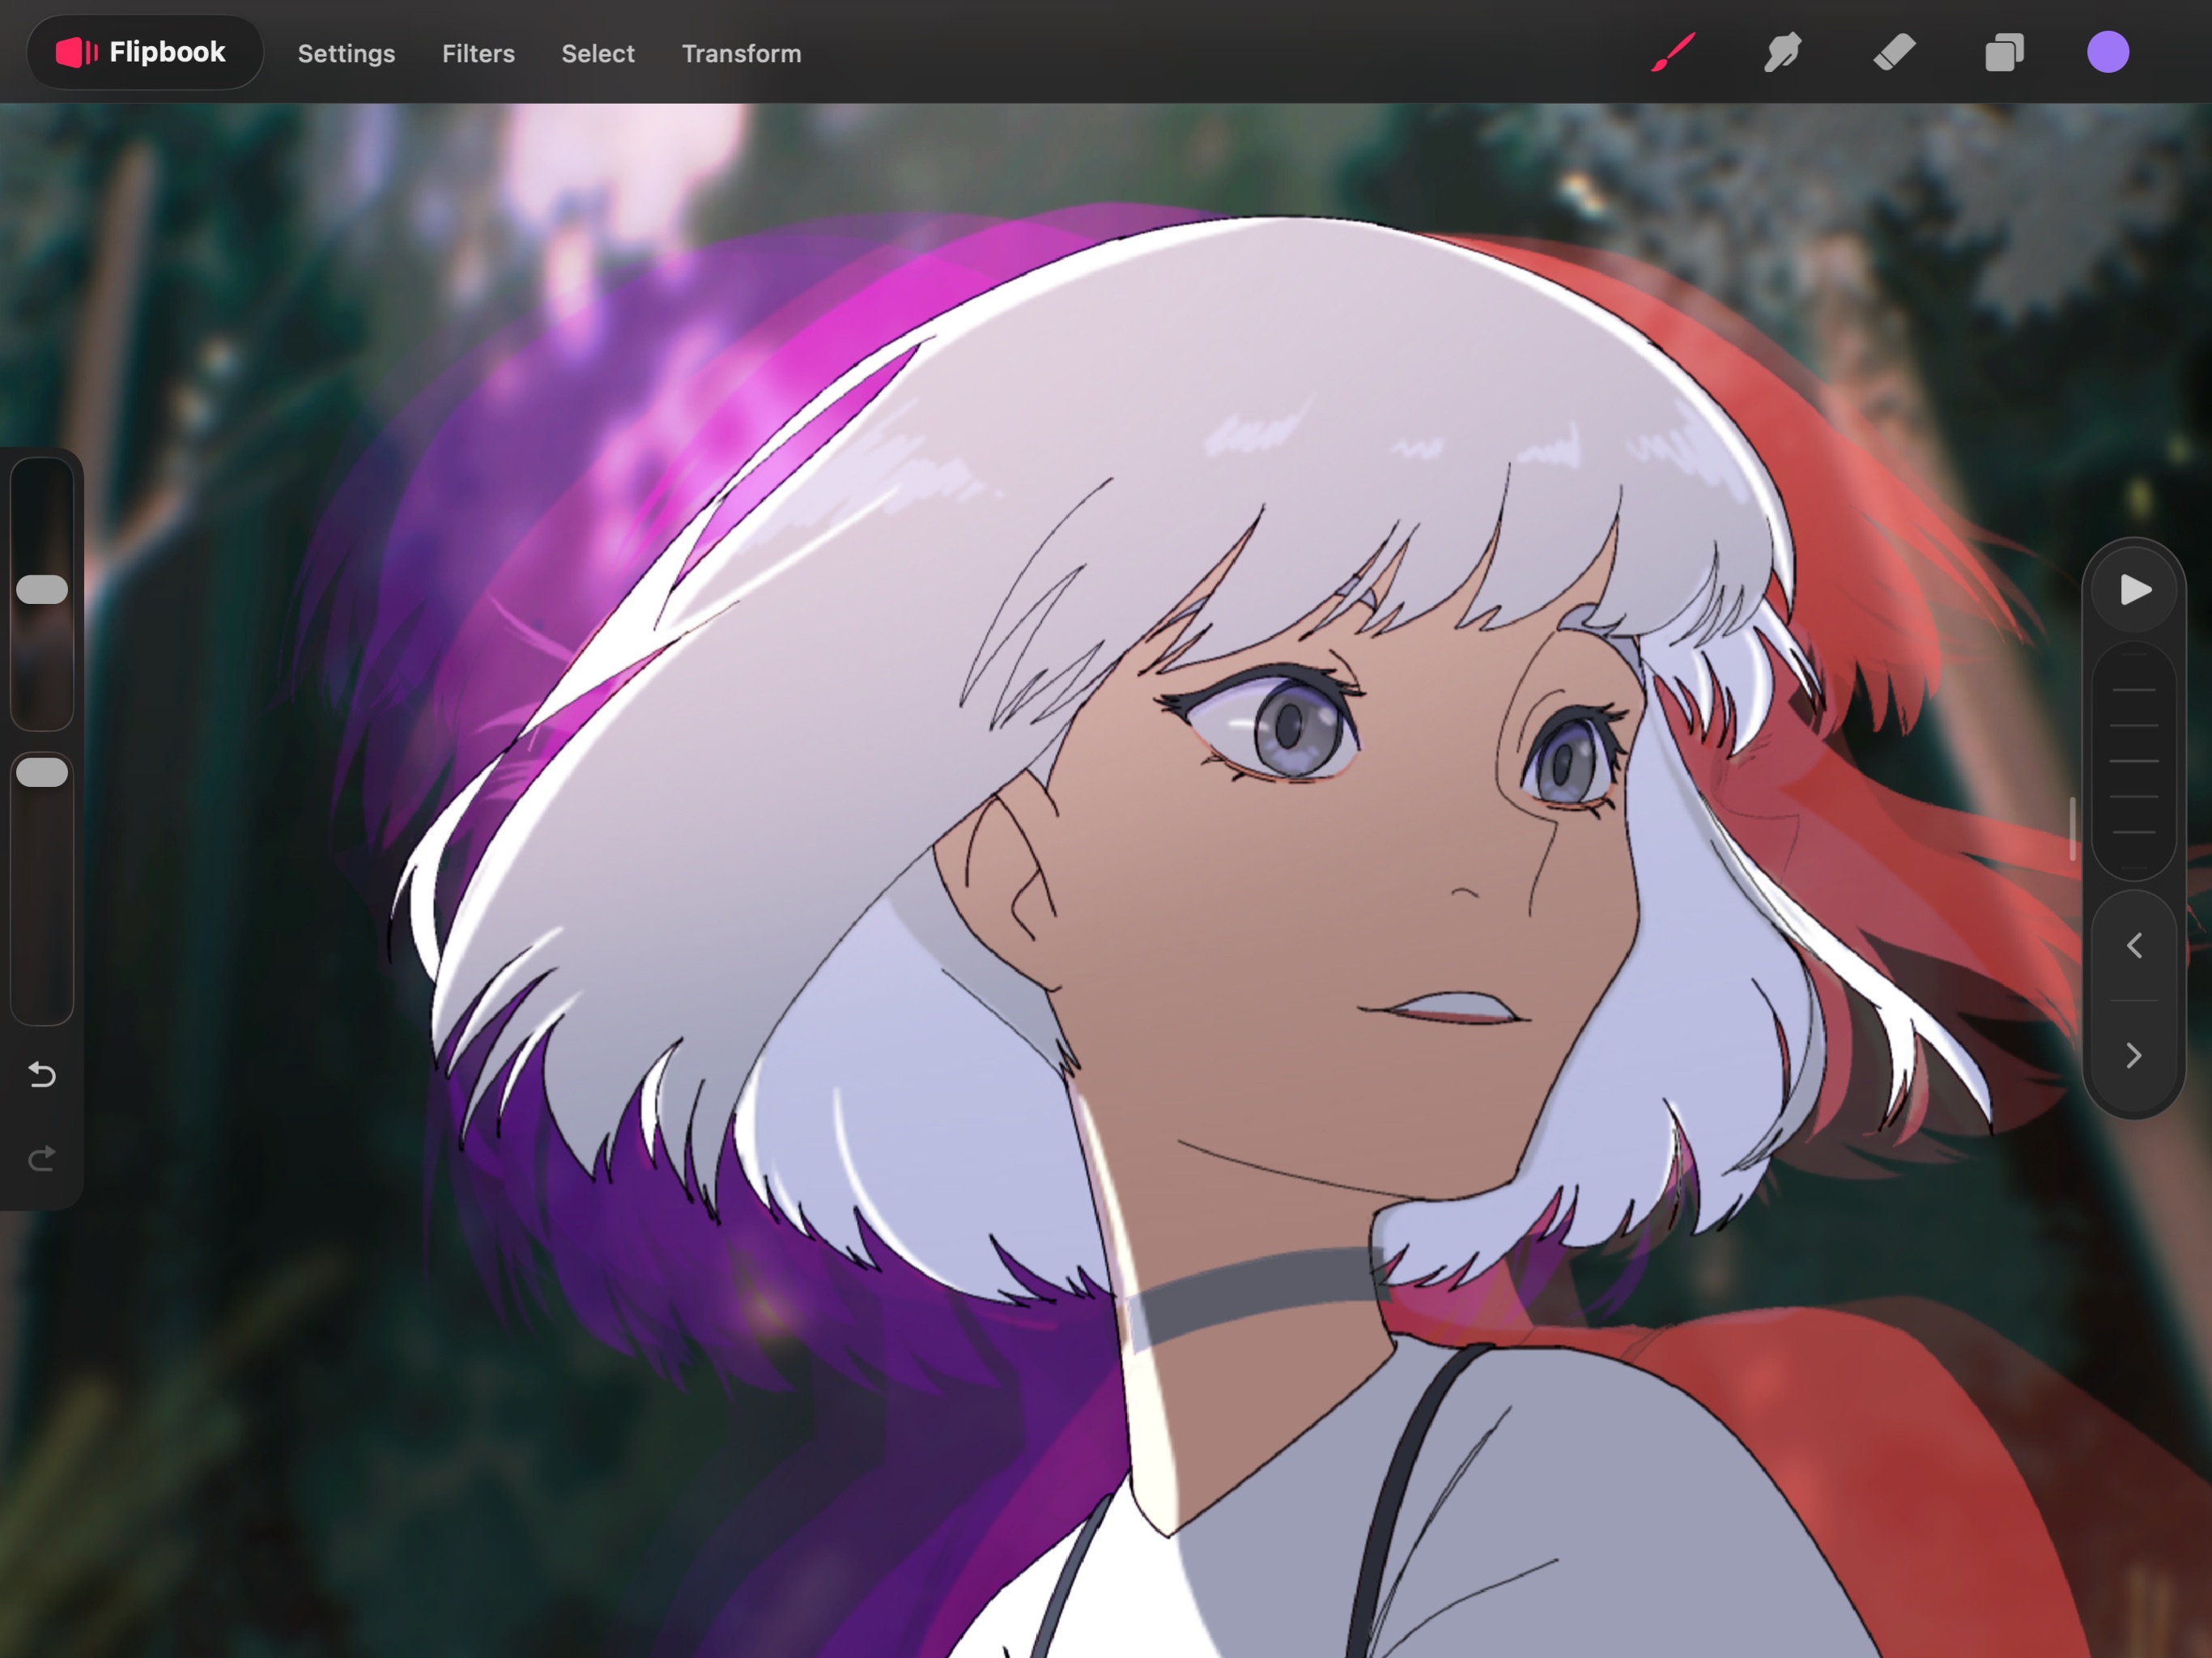Undo the last action

pos(42,1075)
